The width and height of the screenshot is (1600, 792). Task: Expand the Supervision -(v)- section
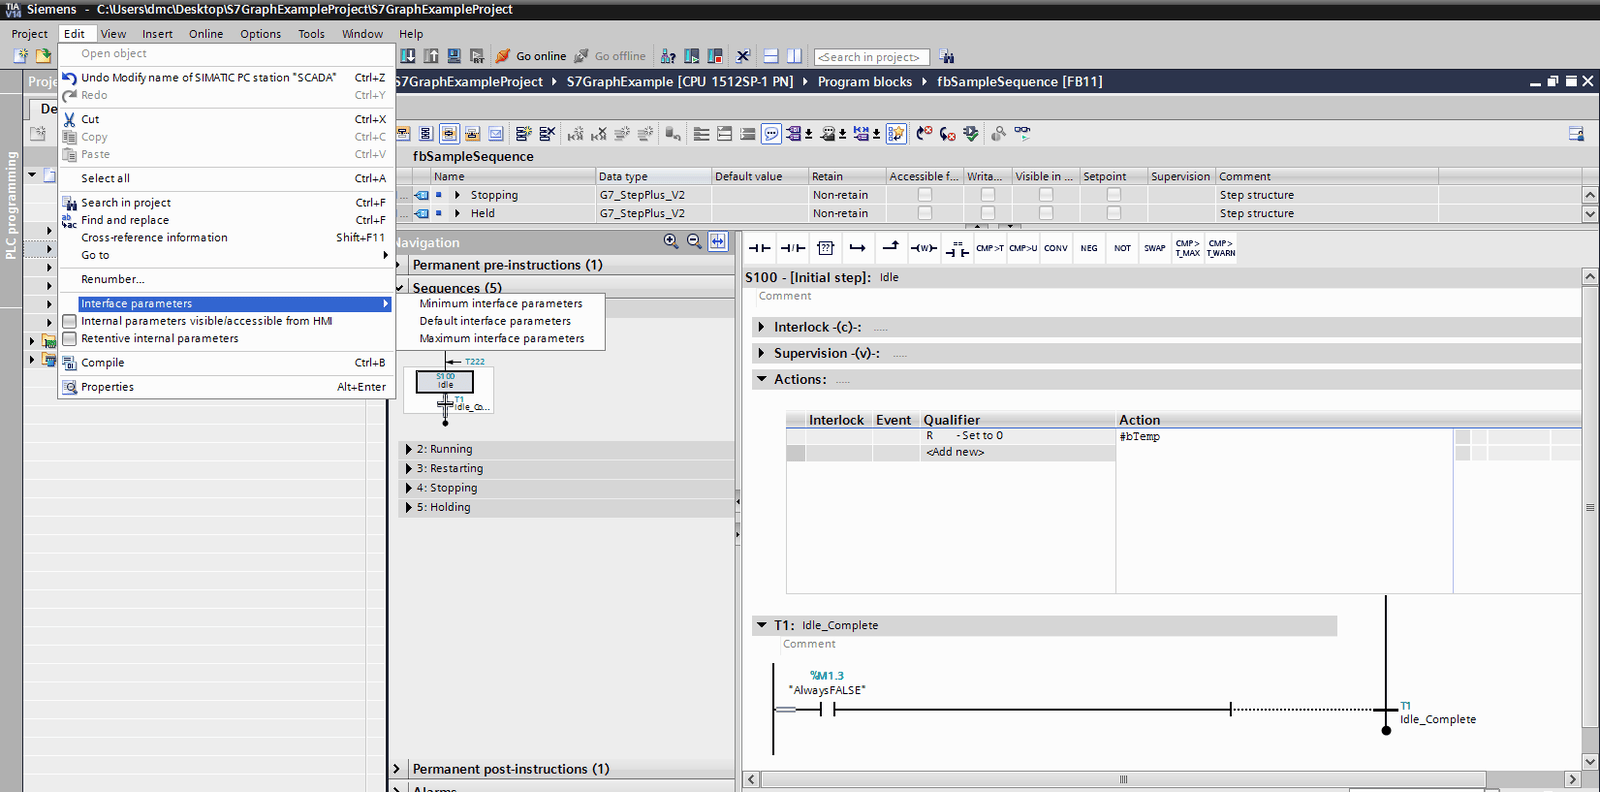(761, 353)
